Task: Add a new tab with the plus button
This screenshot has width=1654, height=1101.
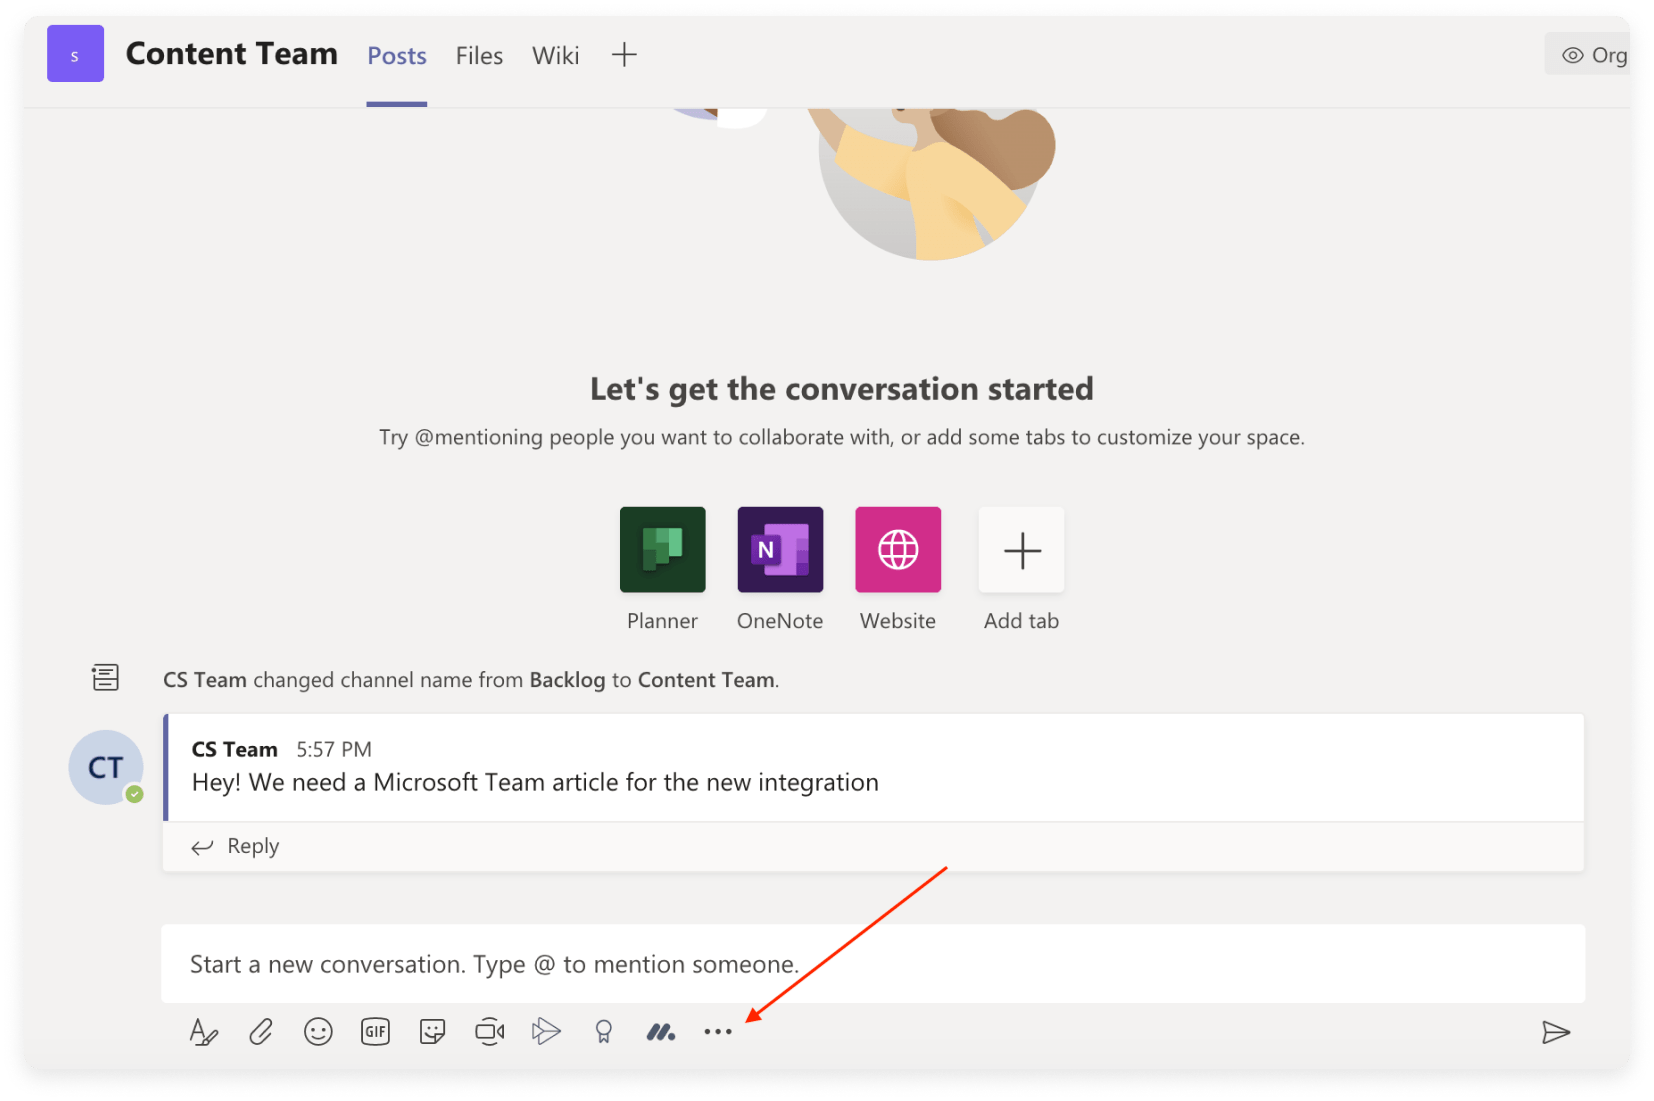Action: pyautogui.click(x=624, y=55)
